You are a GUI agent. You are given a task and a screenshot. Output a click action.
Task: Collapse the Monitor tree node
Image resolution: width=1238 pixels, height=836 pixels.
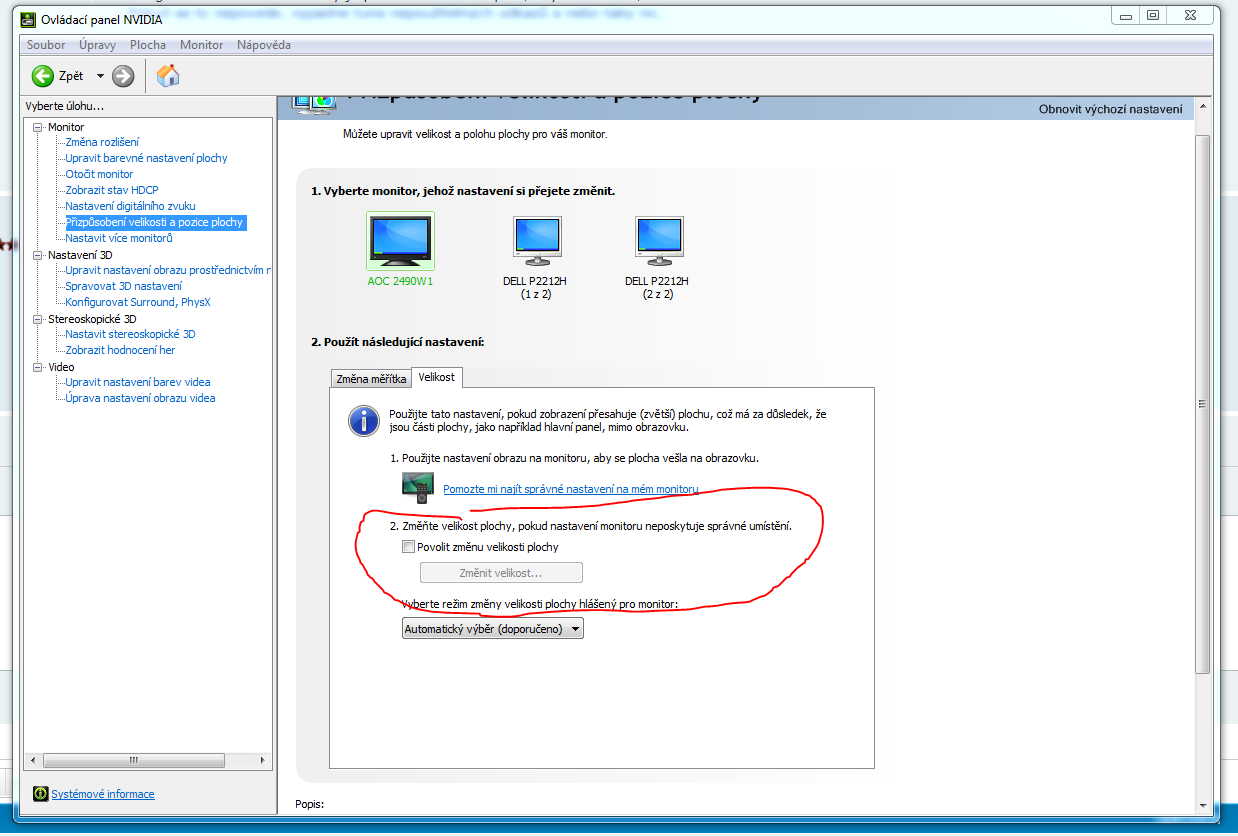coord(38,127)
